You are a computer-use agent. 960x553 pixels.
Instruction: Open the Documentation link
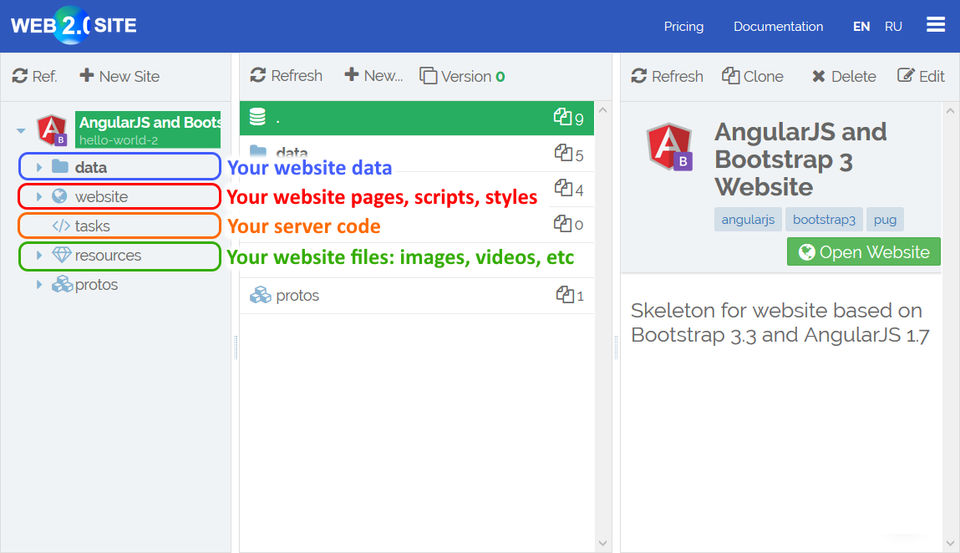(x=778, y=26)
